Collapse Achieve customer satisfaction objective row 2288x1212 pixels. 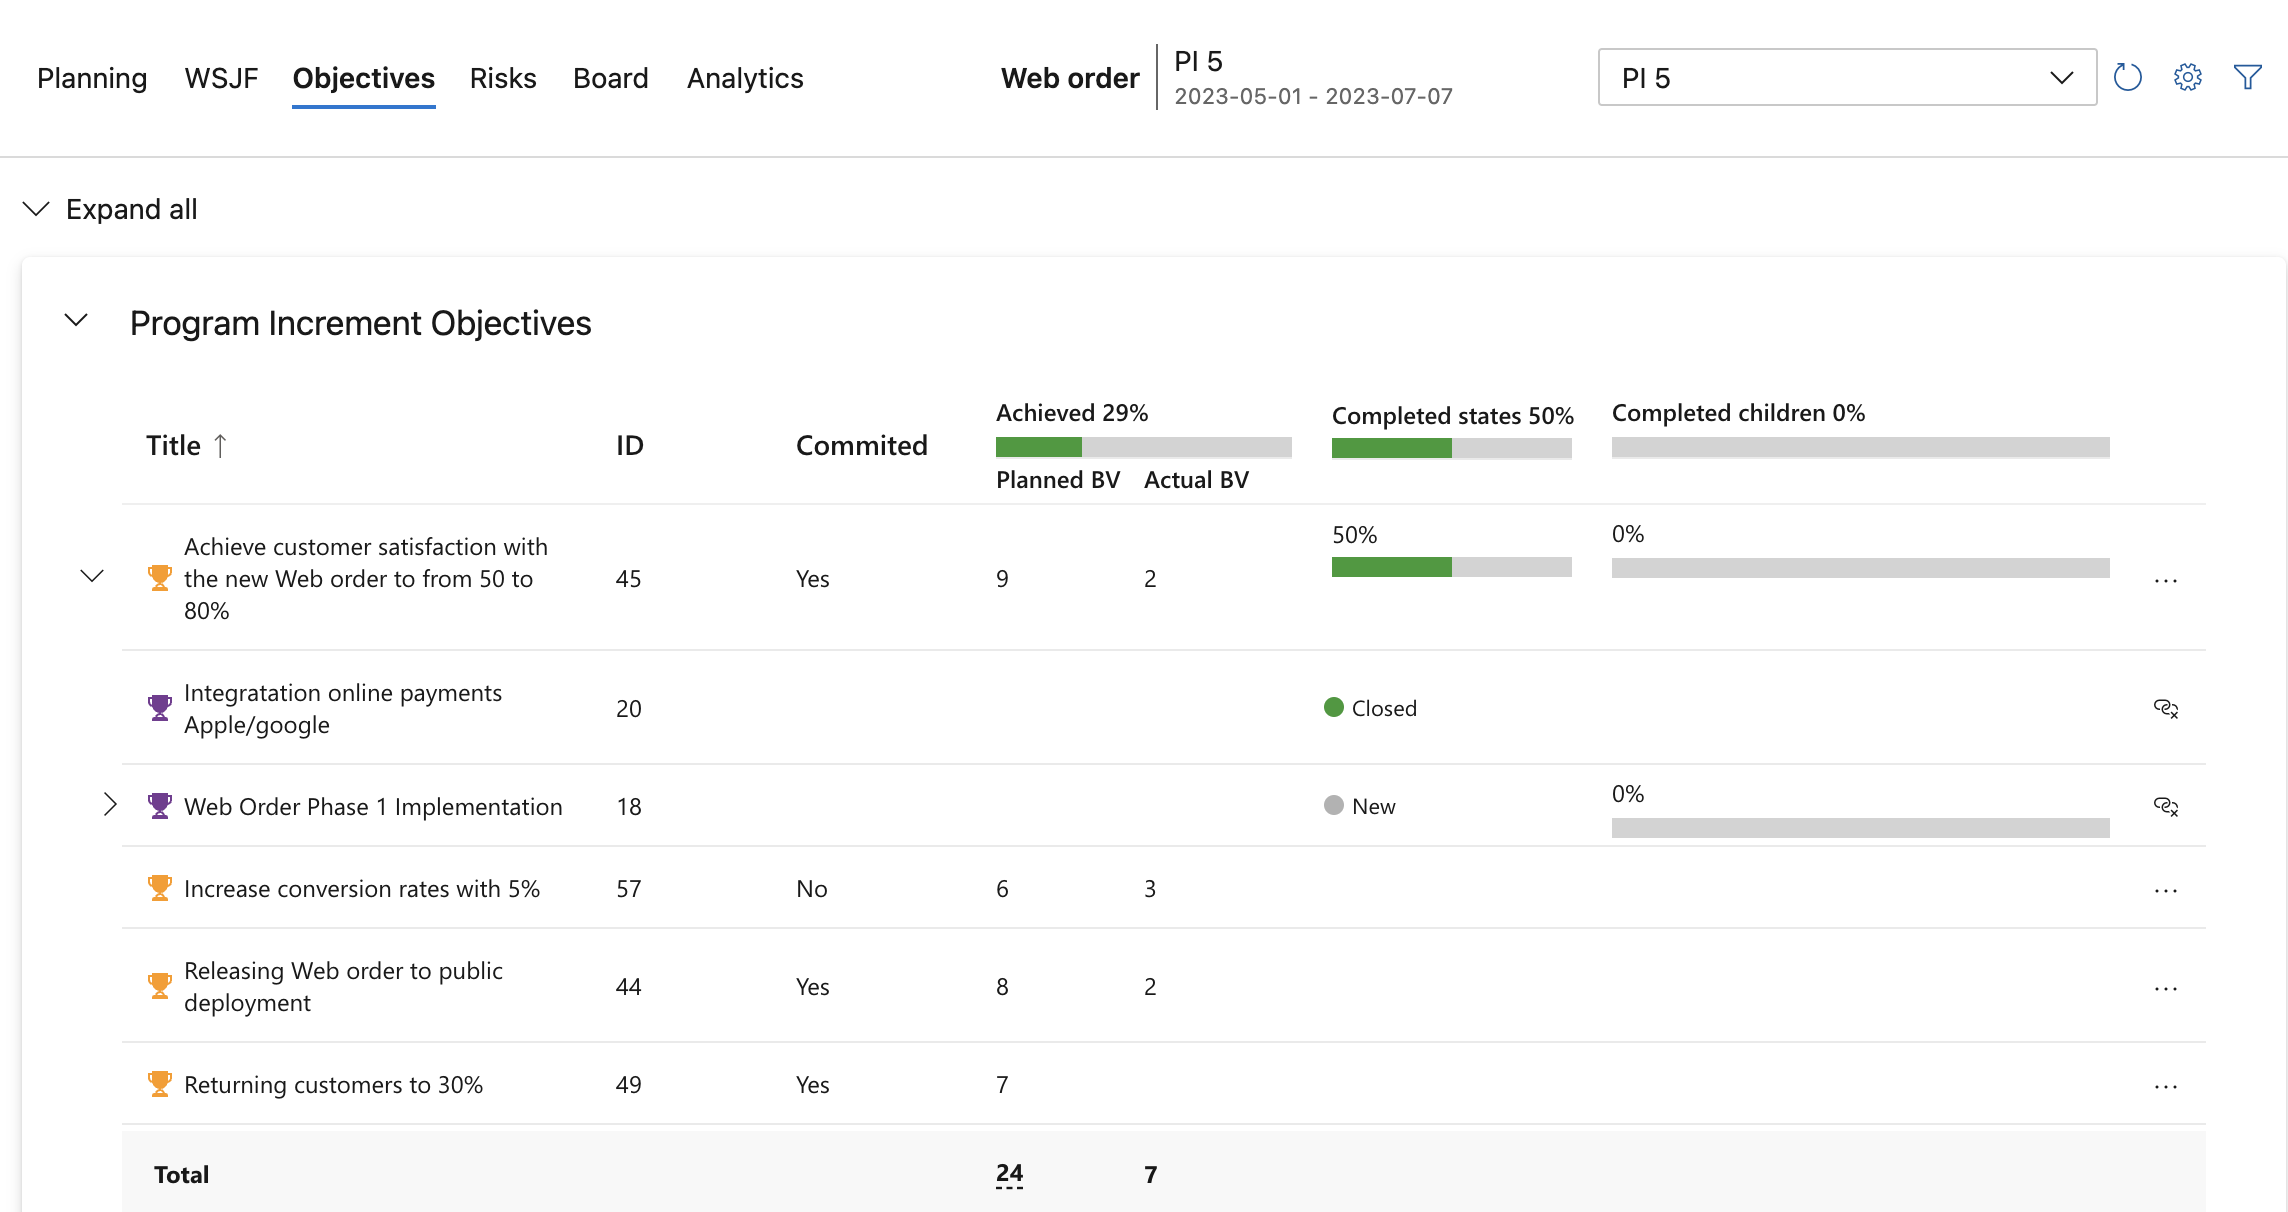pos(92,576)
